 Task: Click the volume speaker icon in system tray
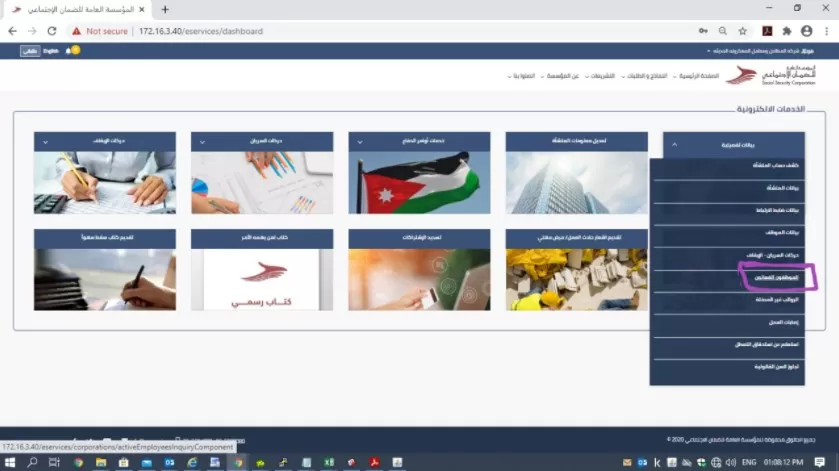[731, 462]
